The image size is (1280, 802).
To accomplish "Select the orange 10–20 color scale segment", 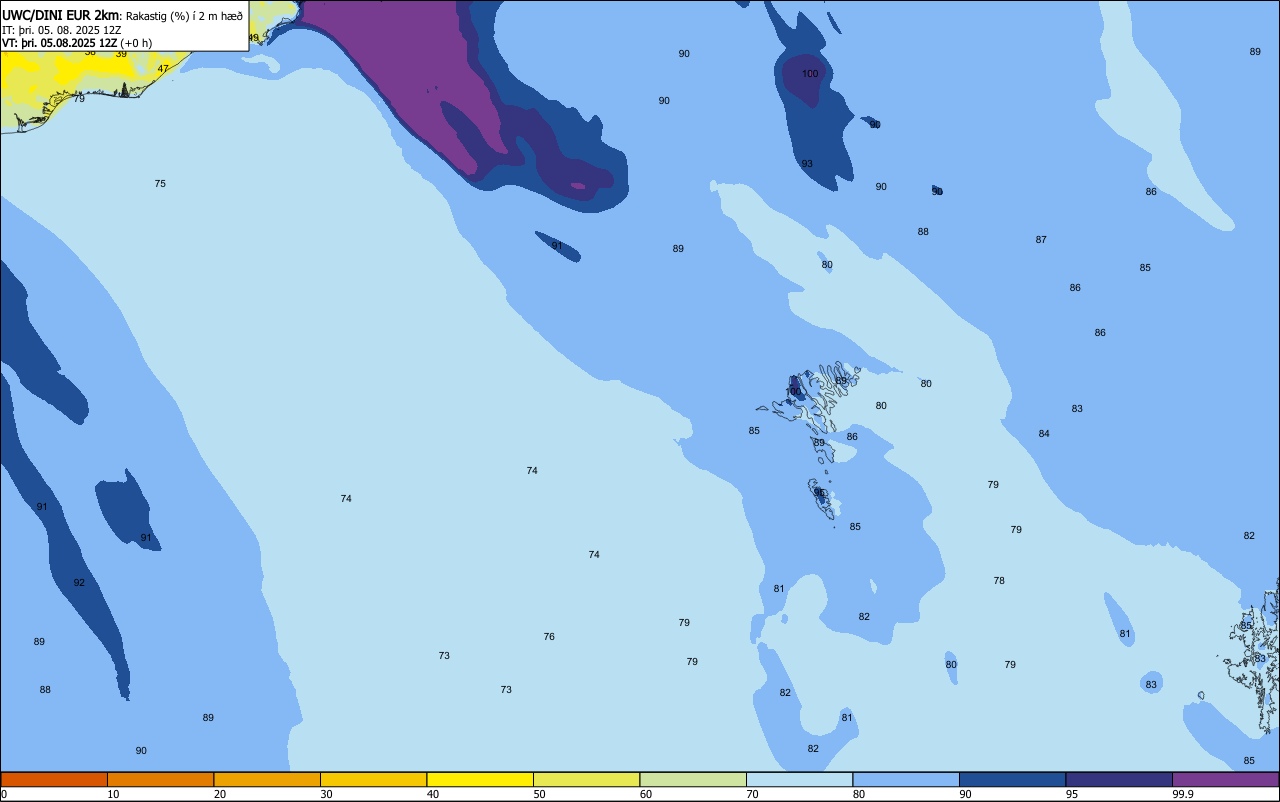I will [160, 779].
